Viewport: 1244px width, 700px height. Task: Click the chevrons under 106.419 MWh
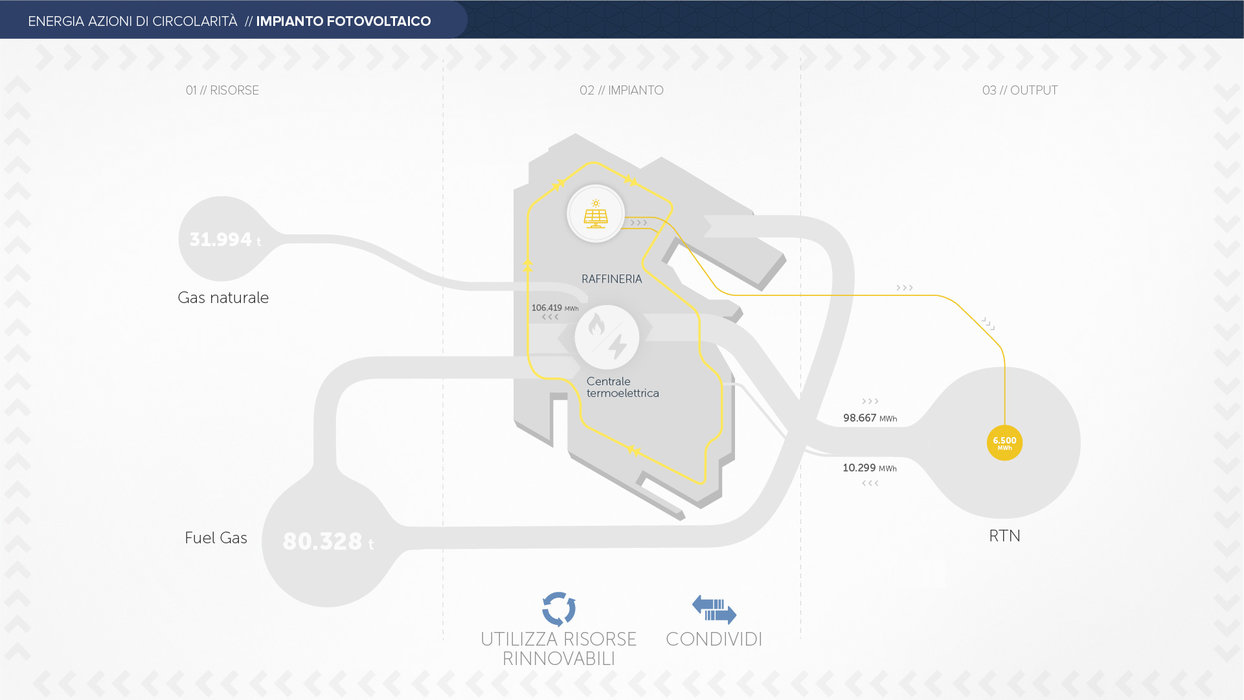tap(549, 318)
